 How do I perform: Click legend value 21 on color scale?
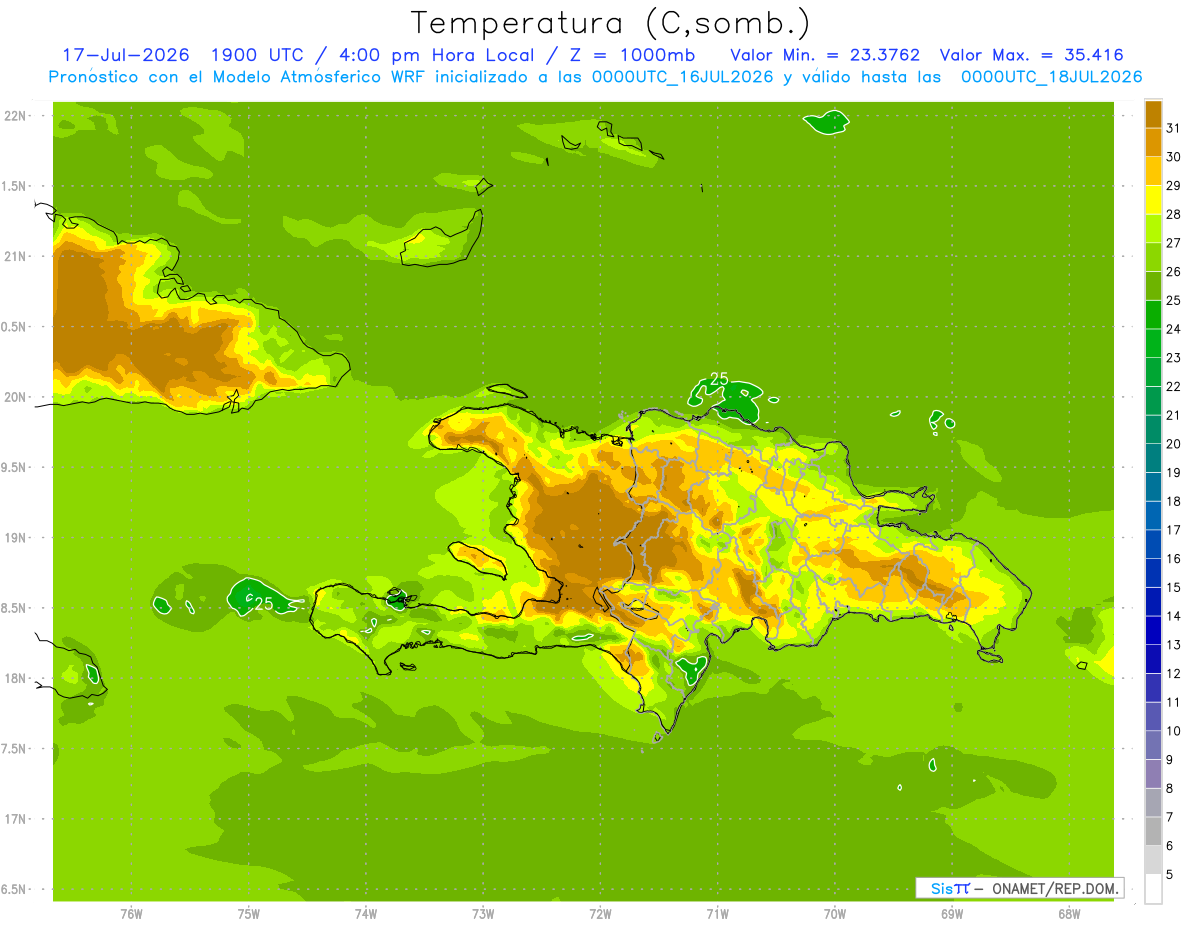coord(1173,415)
